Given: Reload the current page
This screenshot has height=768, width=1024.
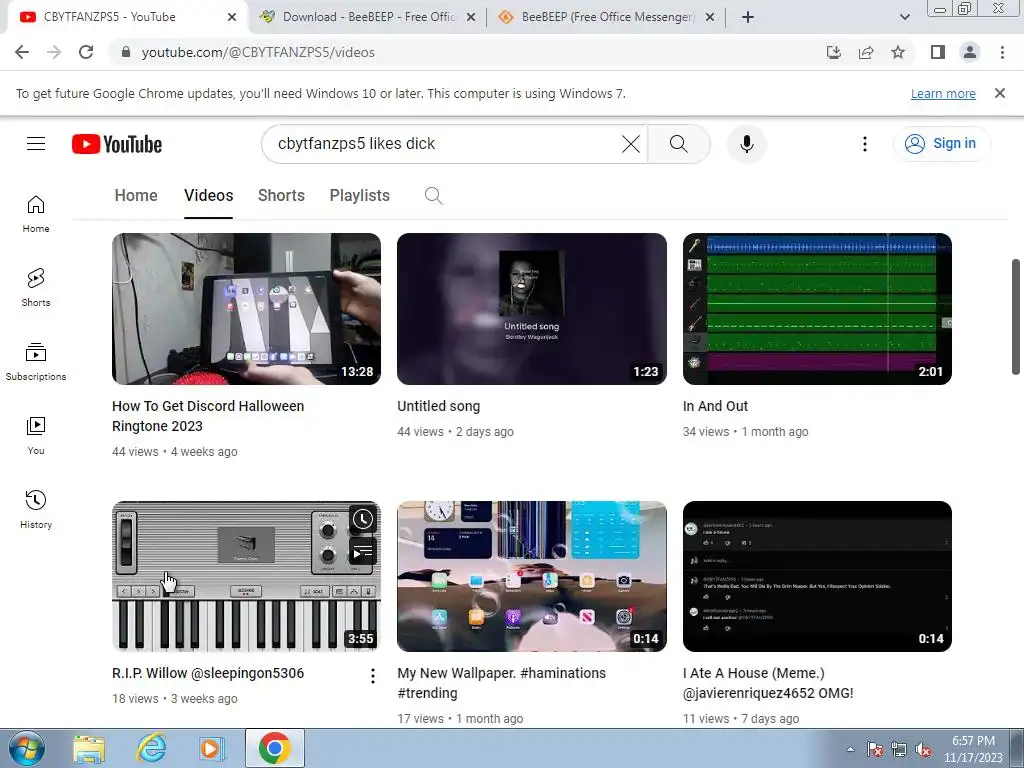Looking at the screenshot, I should 86,52.
